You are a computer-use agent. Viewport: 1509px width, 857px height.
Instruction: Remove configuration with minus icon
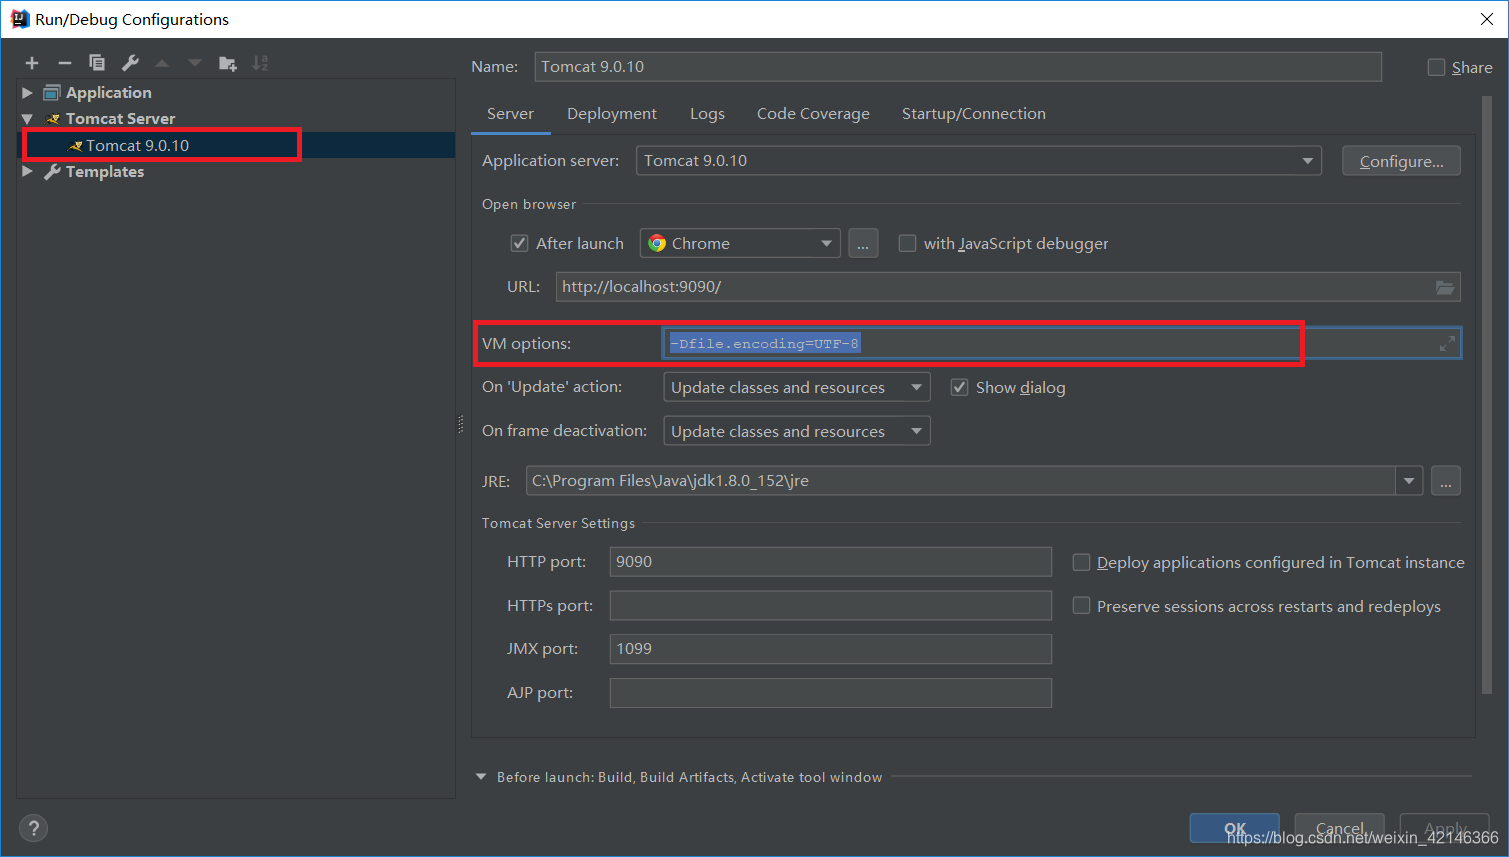[x=65, y=63]
